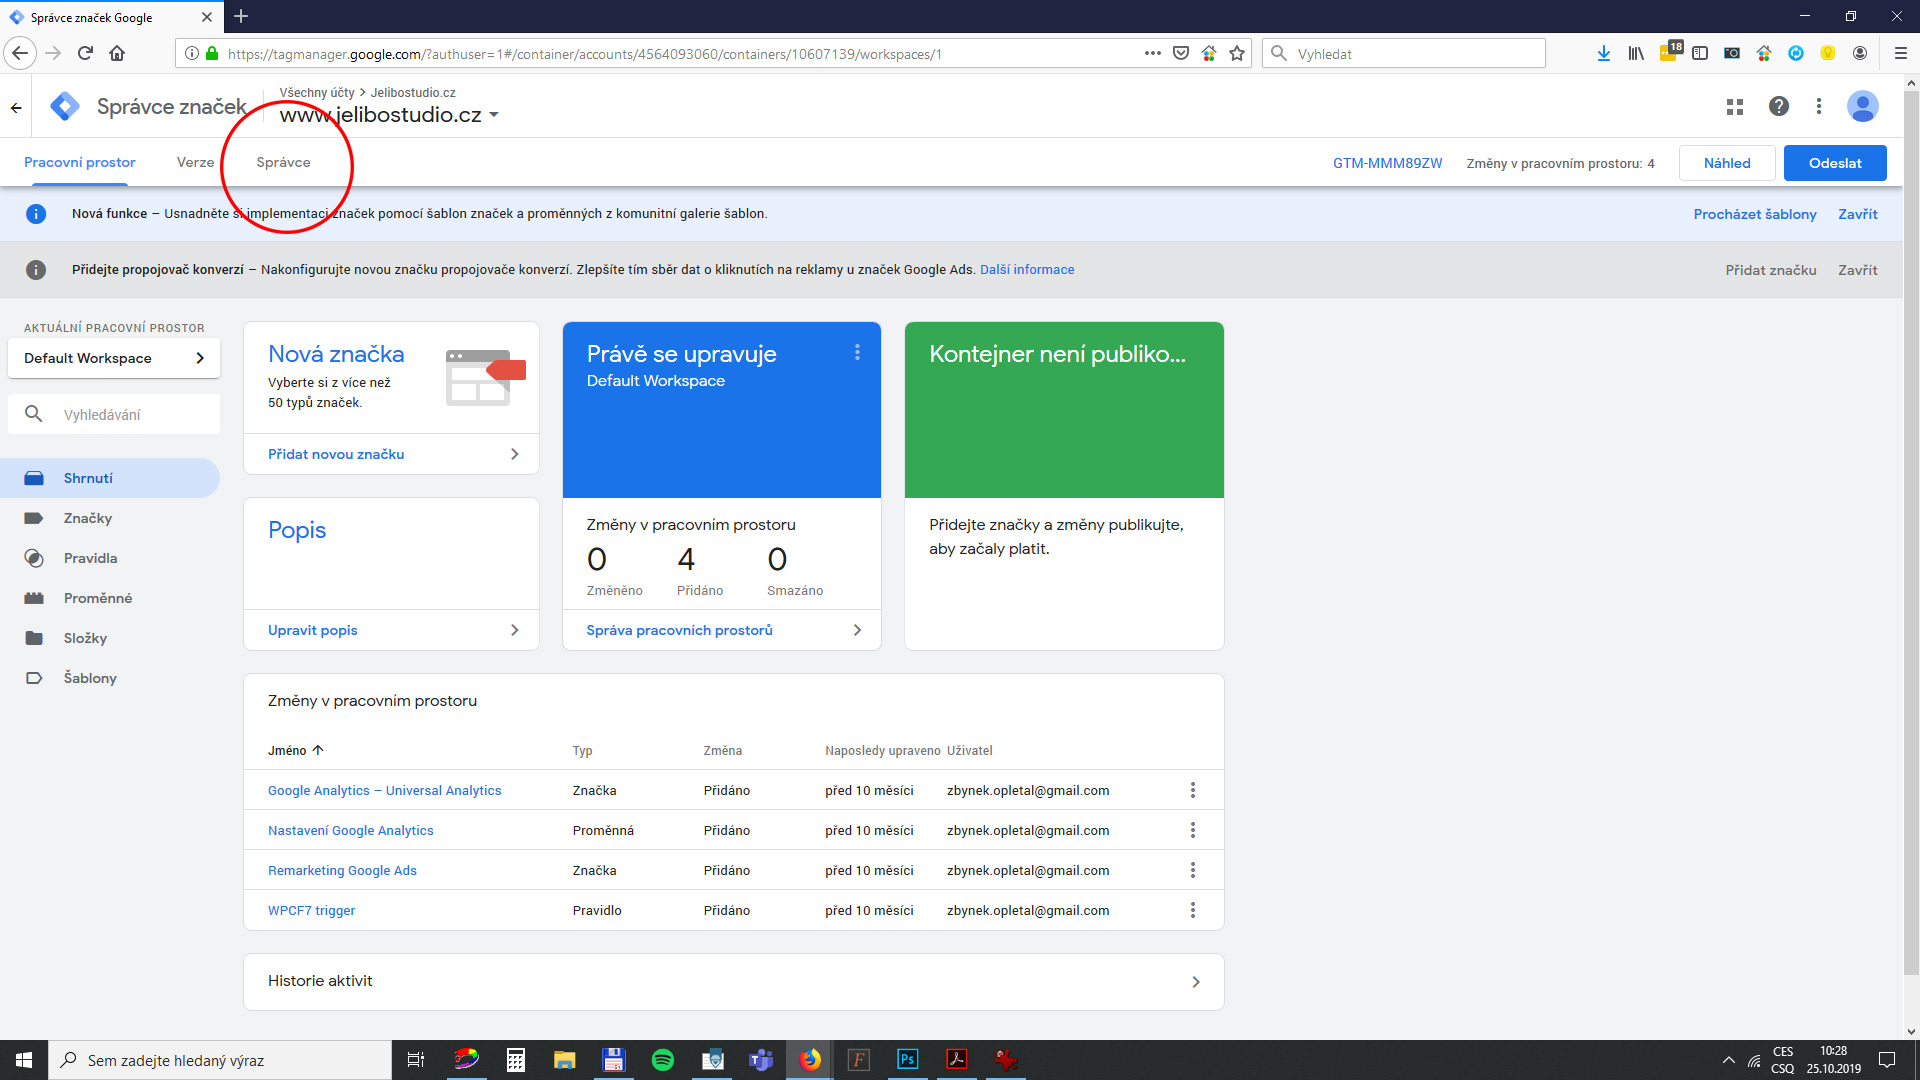Close the Nová funkce banner with Zavřít
Viewport: 1920px width, 1080px height.
pyautogui.click(x=1858, y=214)
